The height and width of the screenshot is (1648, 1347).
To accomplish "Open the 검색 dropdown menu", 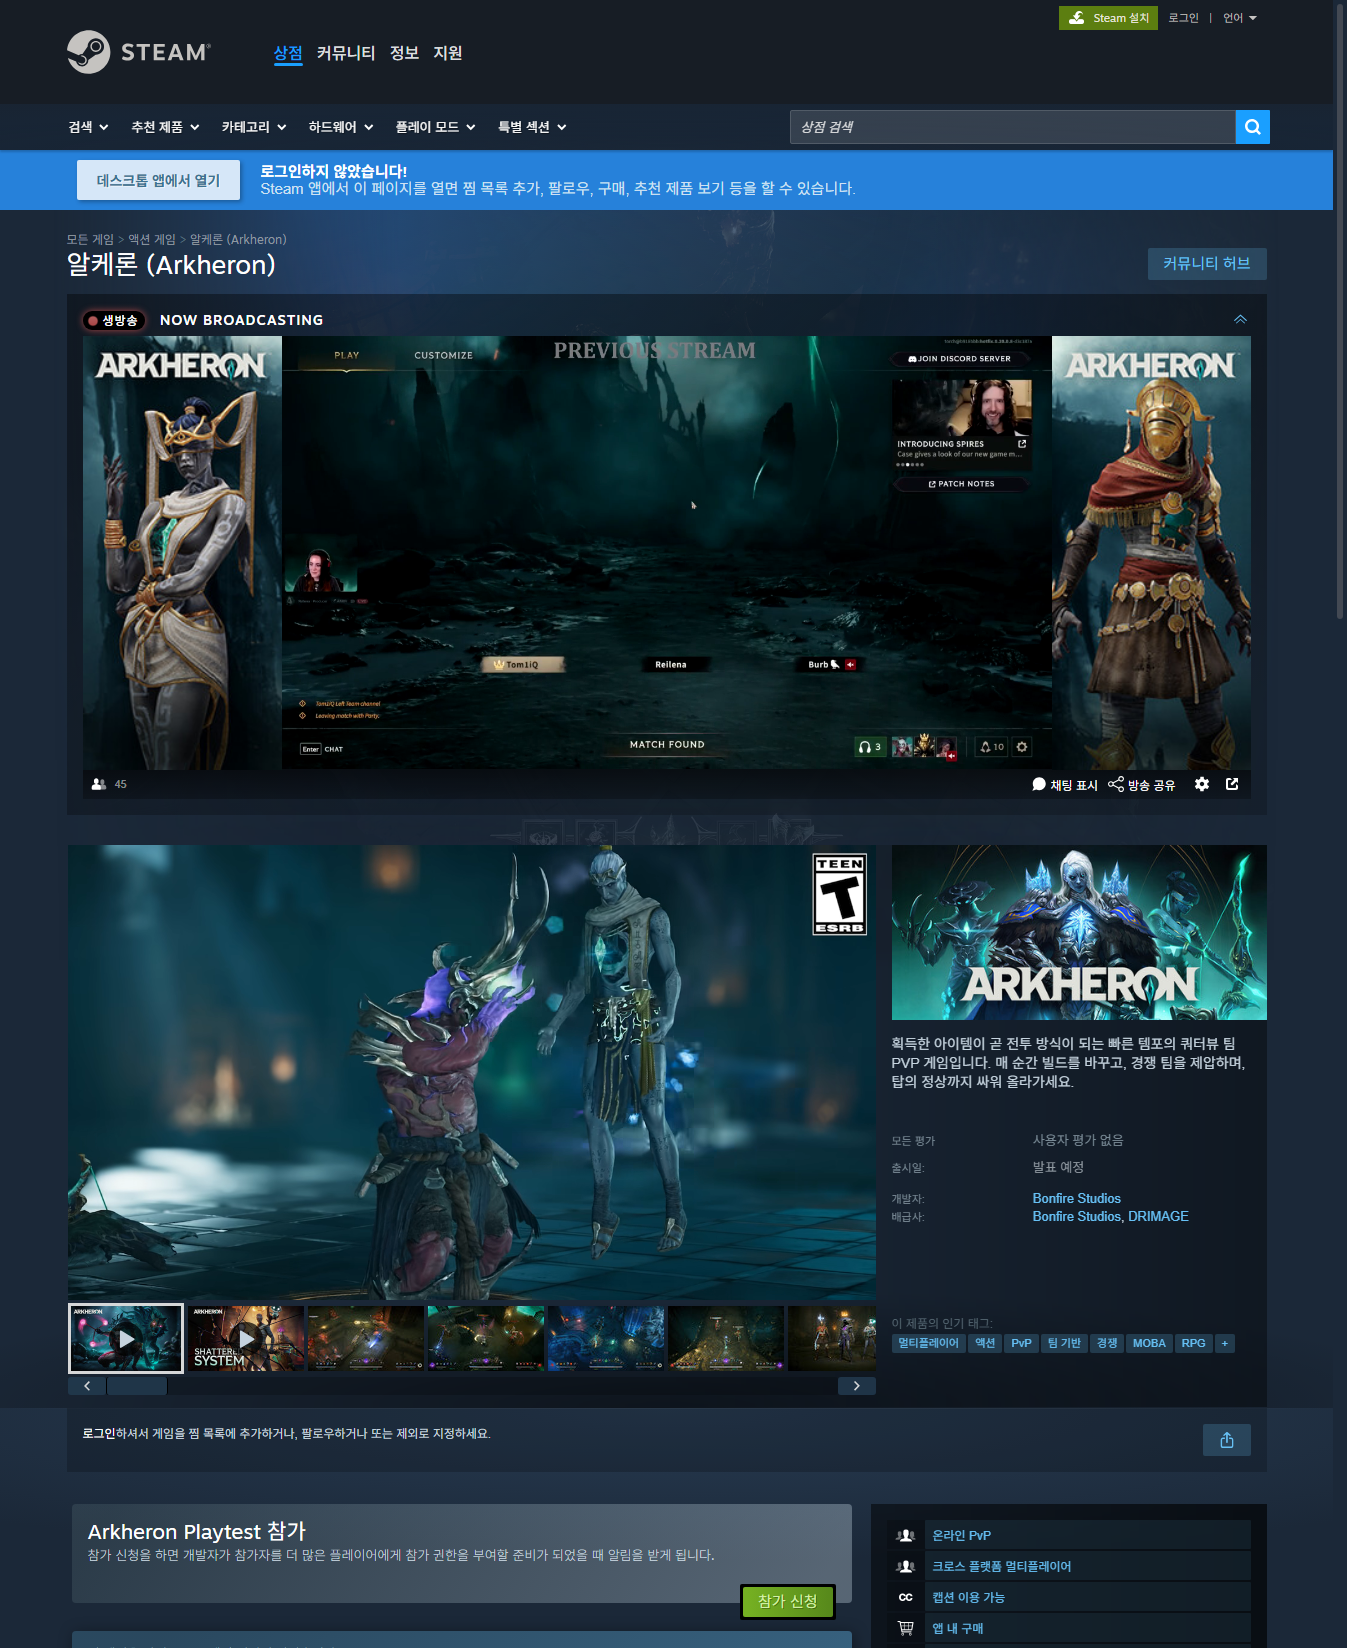I will [88, 127].
